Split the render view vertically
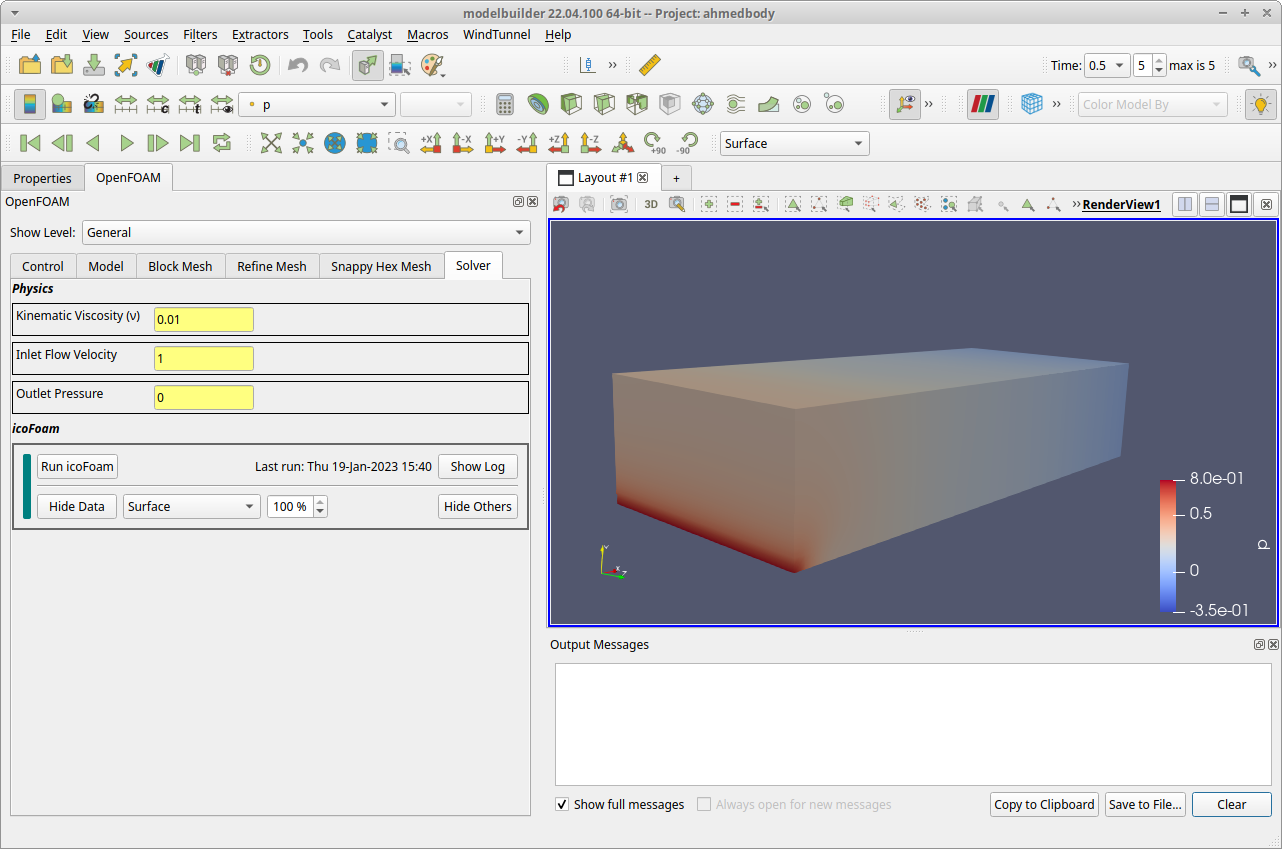Image resolution: width=1282 pixels, height=849 pixels. [x=1212, y=204]
